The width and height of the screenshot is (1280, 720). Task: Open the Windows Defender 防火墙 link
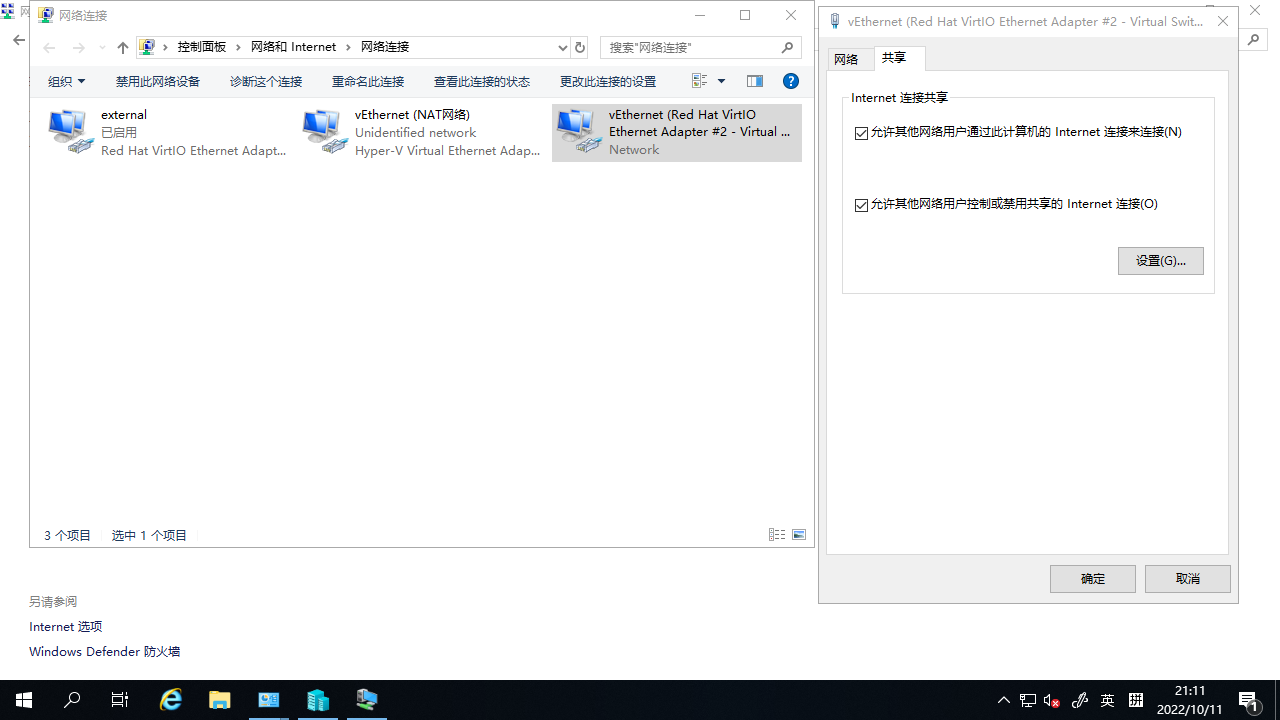coord(105,651)
